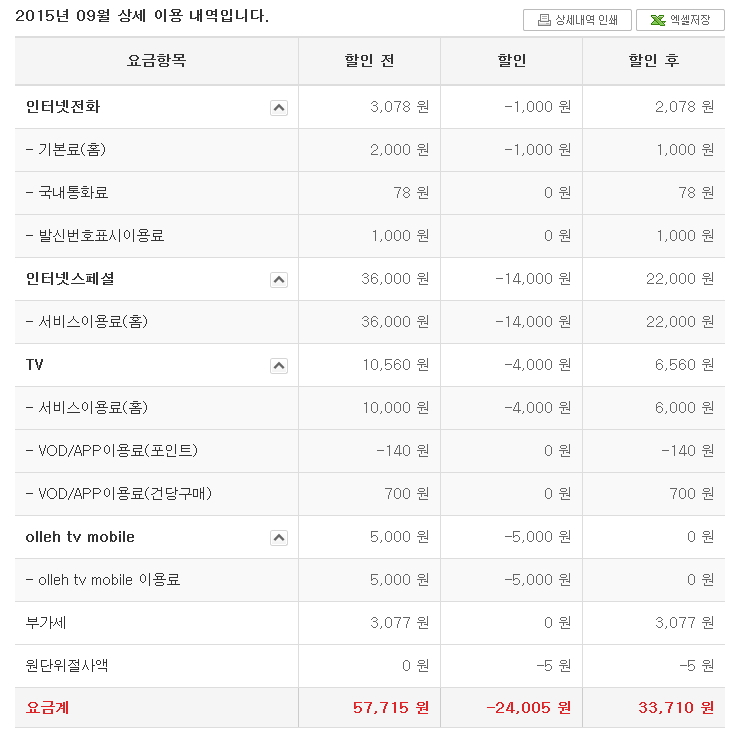Image resolution: width=734 pixels, height=735 pixels.
Task: Click the VOD/APP이용료(포인트) row
Action: (370, 451)
